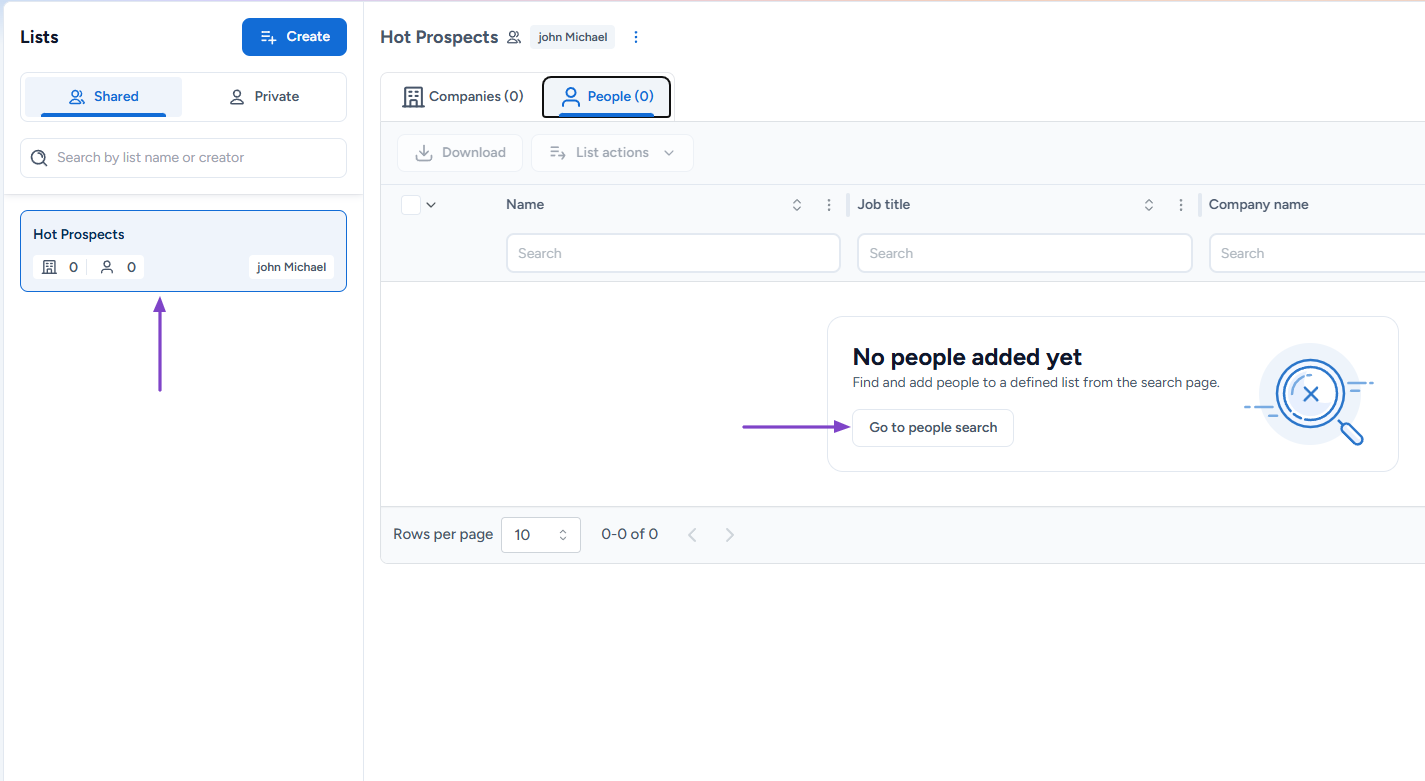Sort by the Job title column

1149,205
